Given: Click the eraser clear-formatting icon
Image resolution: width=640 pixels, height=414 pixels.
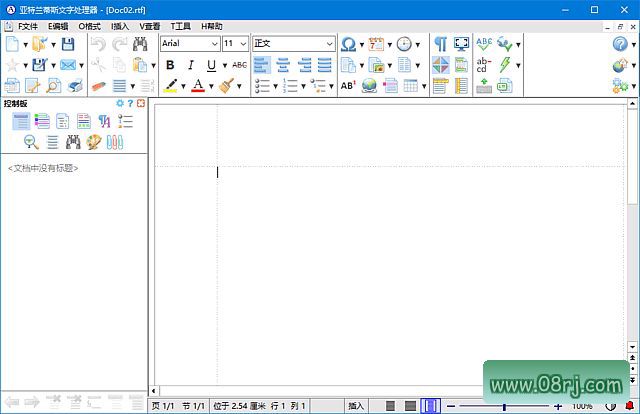Looking at the screenshot, I should tap(98, 86).
